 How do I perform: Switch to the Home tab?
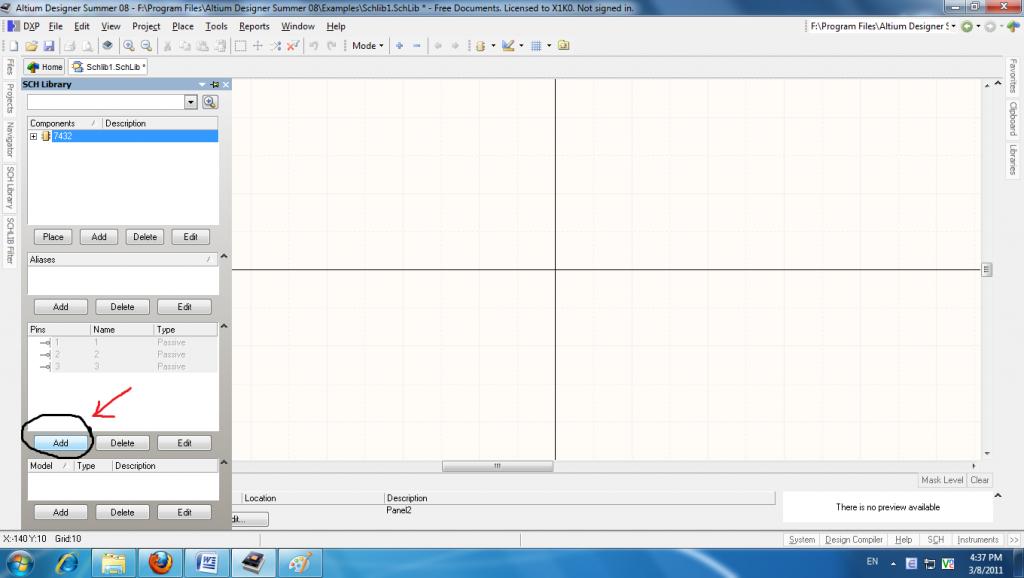pos(44,67)
